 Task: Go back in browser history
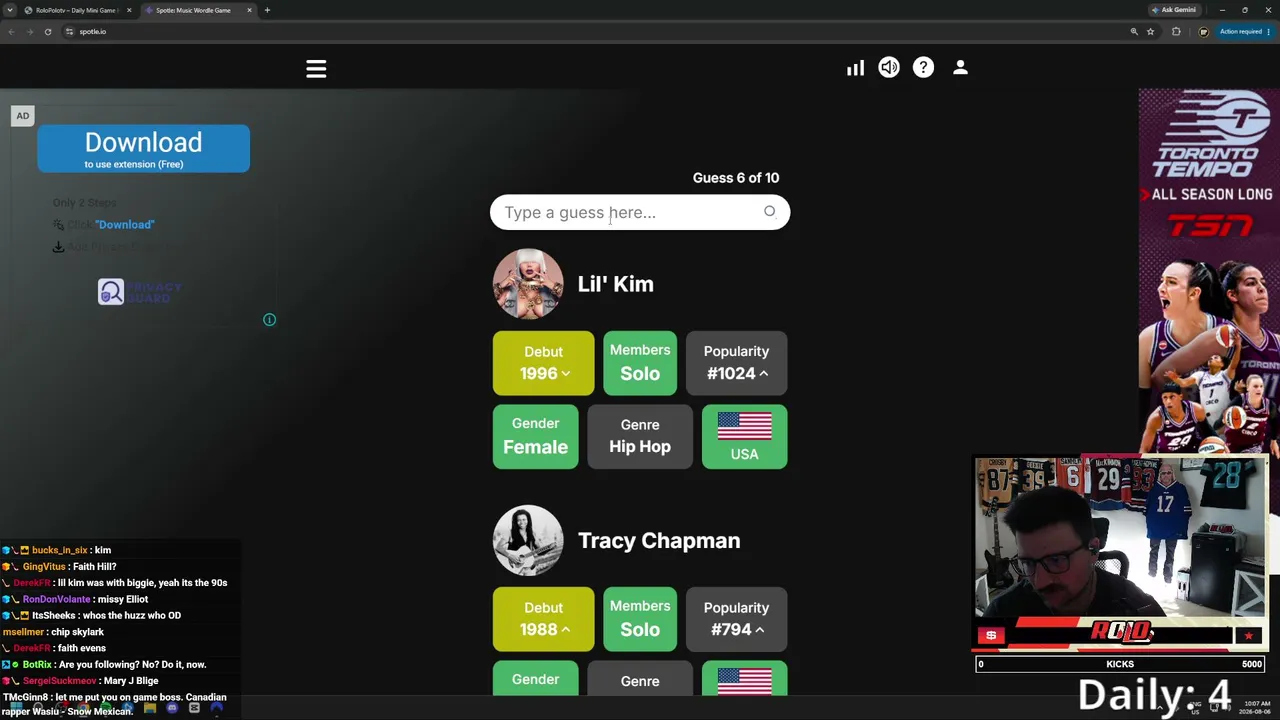[11, 32]
